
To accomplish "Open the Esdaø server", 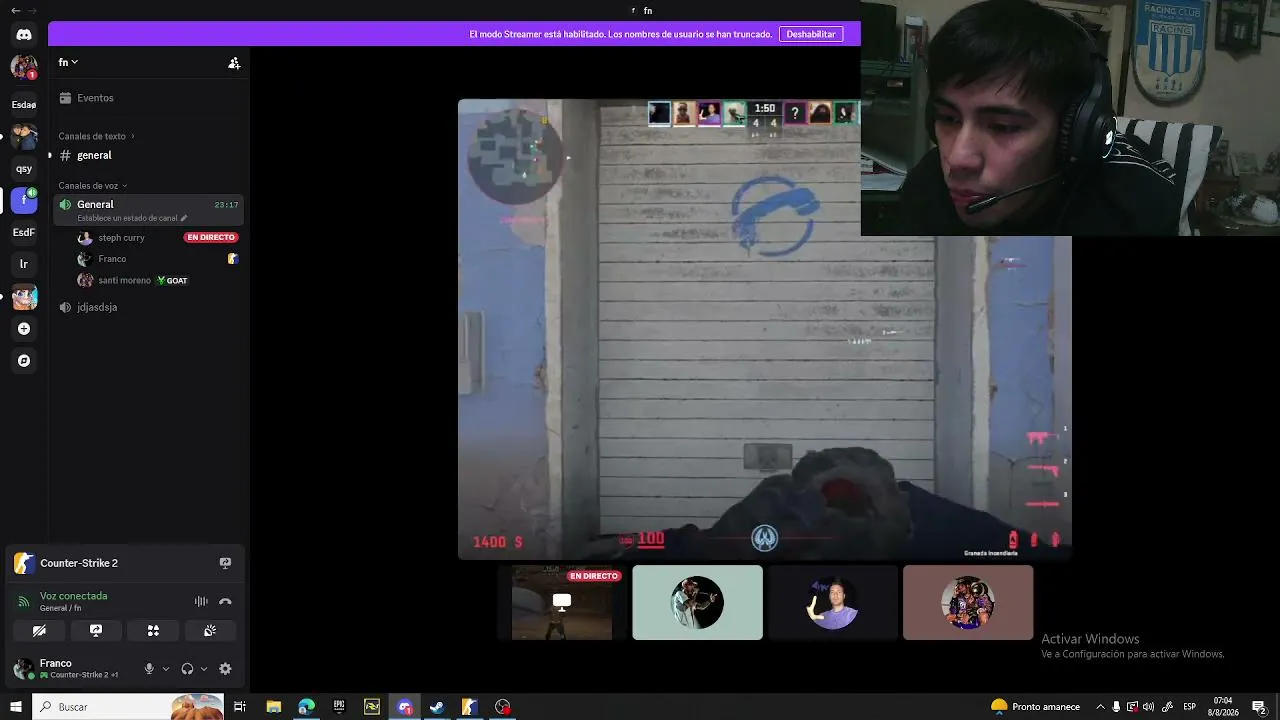I will (24, 104).
